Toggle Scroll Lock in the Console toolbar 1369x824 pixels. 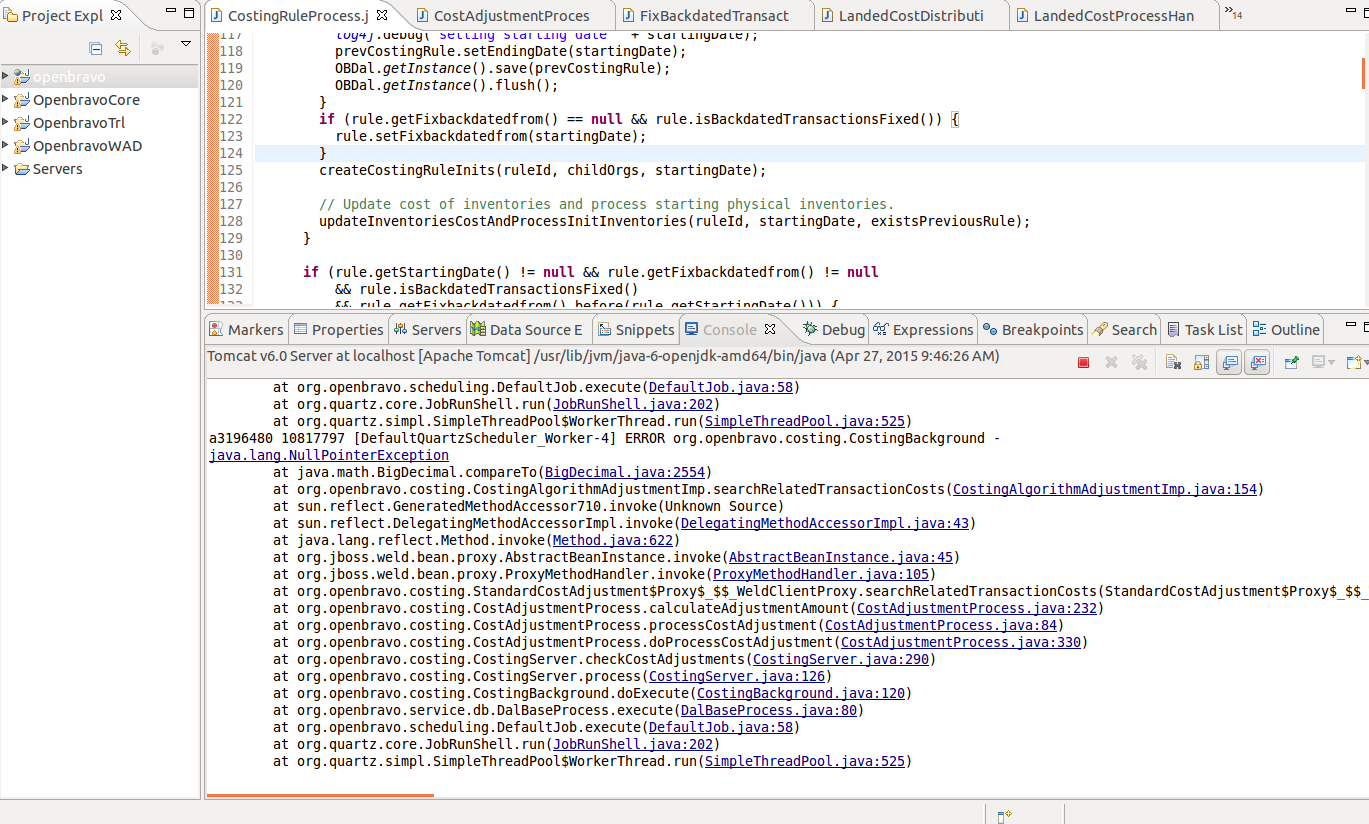point(1201,362)
